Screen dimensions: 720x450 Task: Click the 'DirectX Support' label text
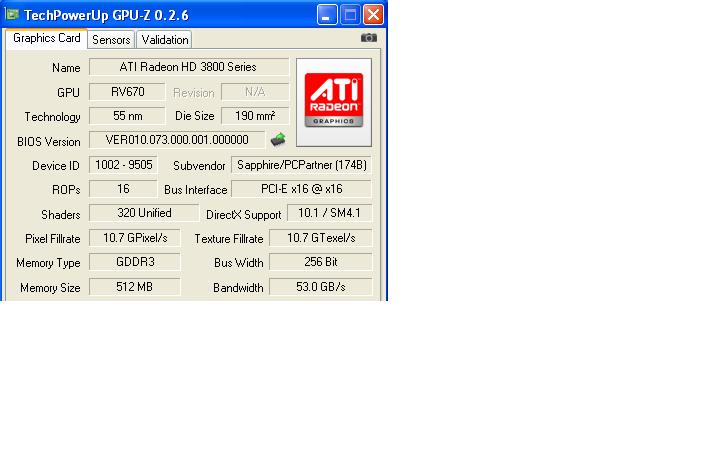[243, 215]
